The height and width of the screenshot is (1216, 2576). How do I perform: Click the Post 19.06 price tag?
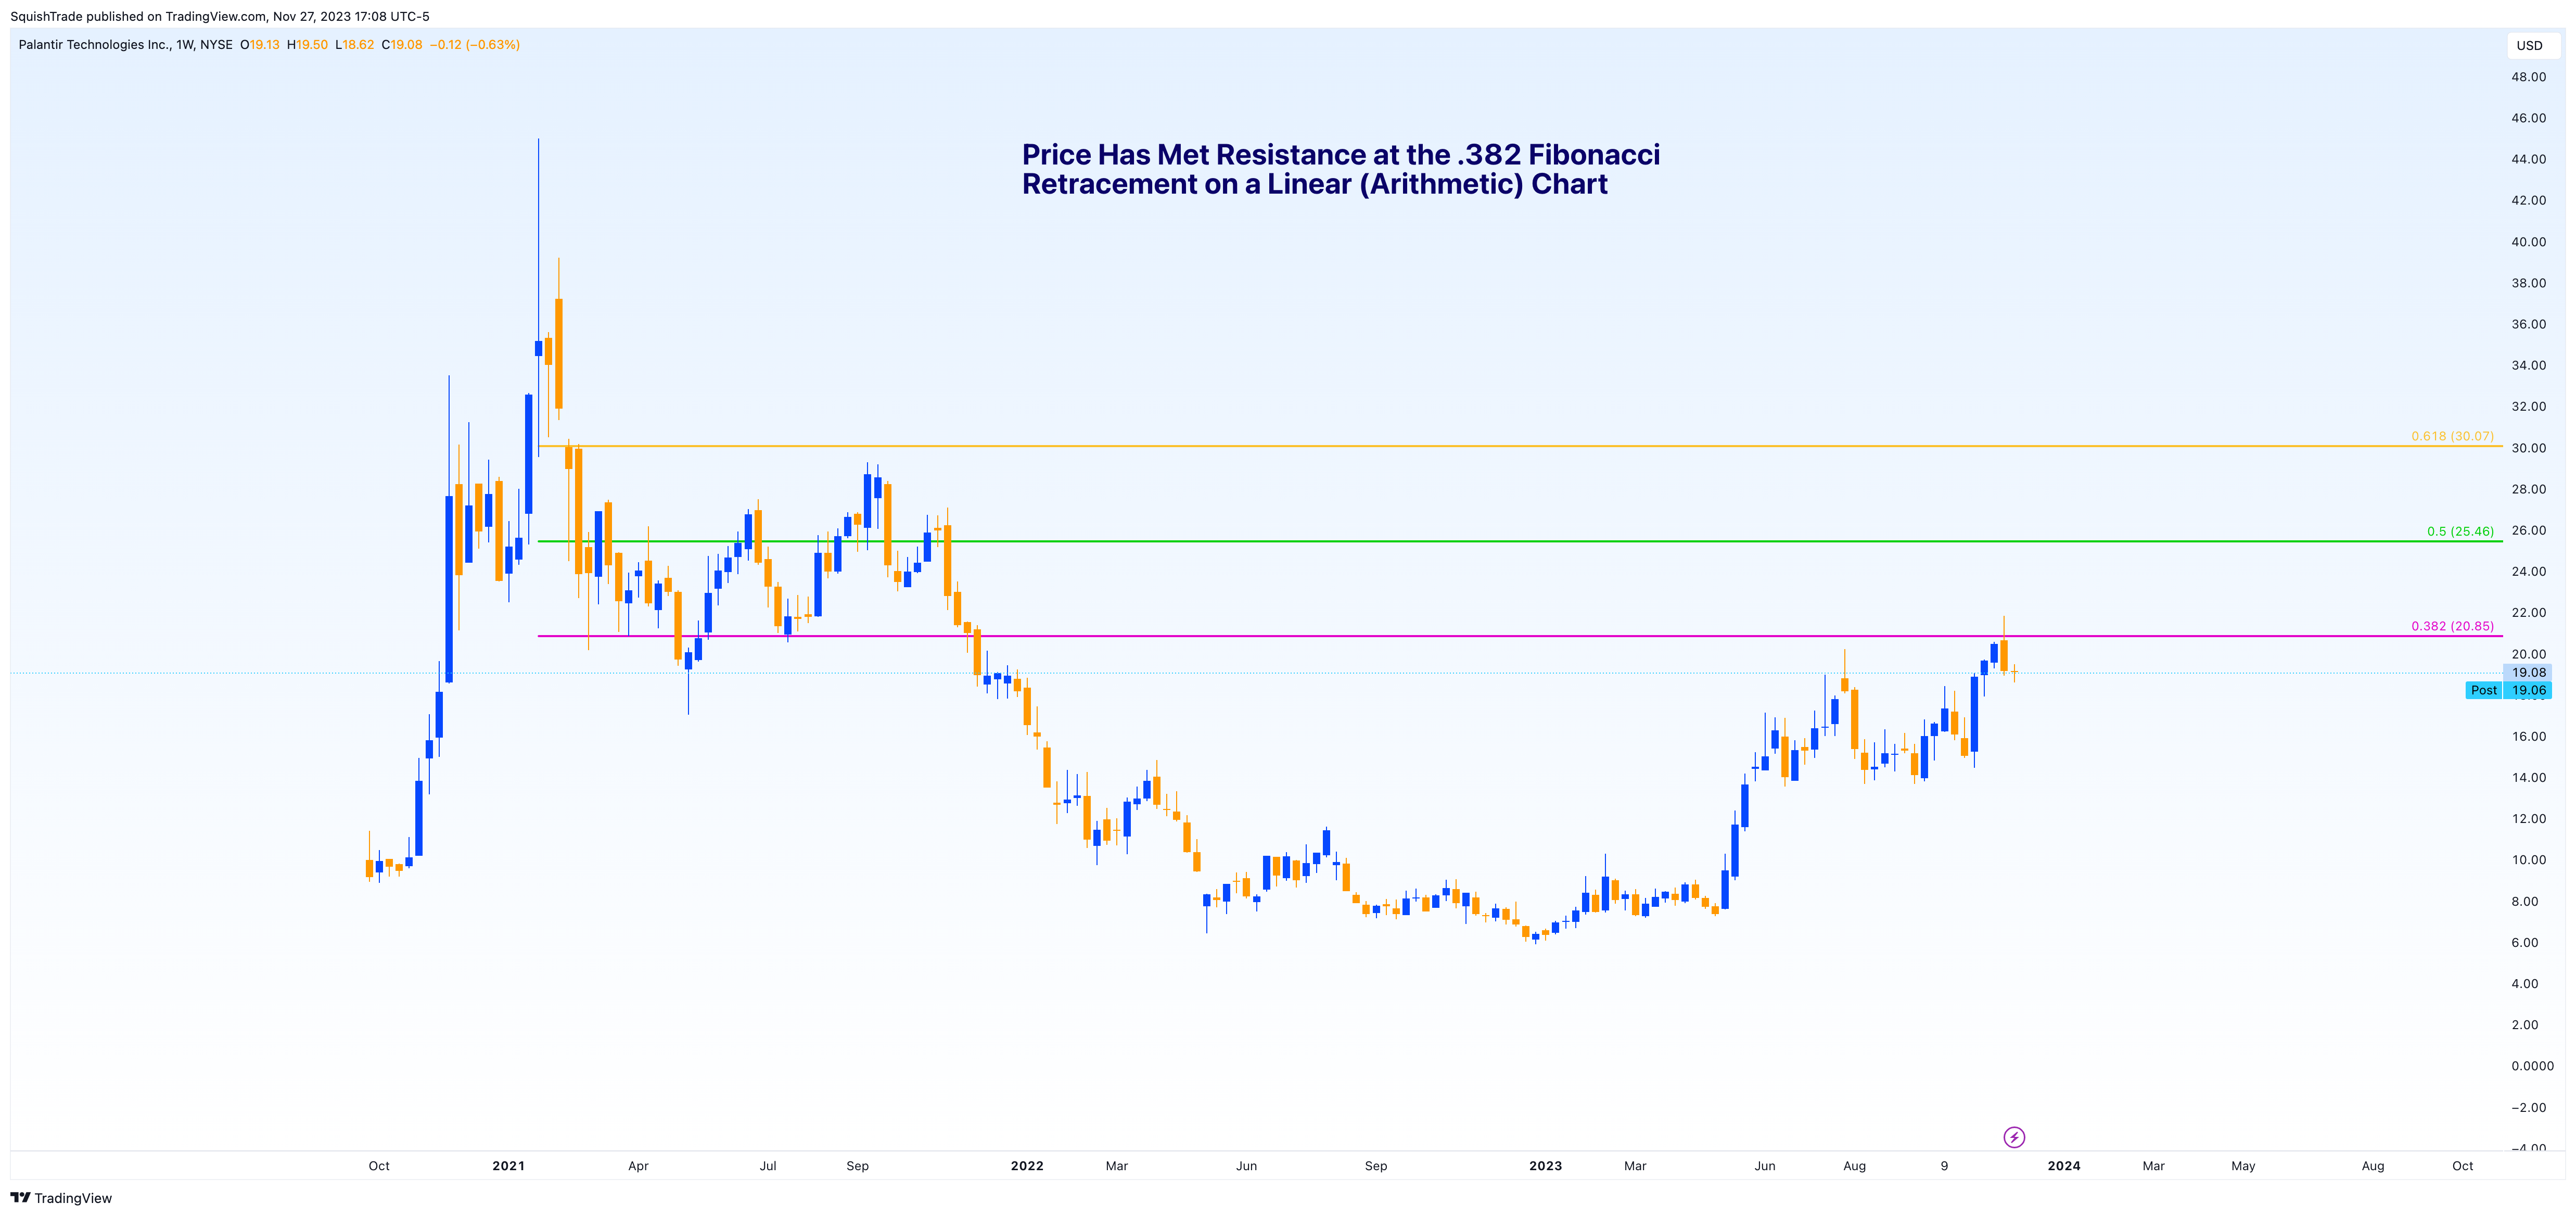[2509, 690]
